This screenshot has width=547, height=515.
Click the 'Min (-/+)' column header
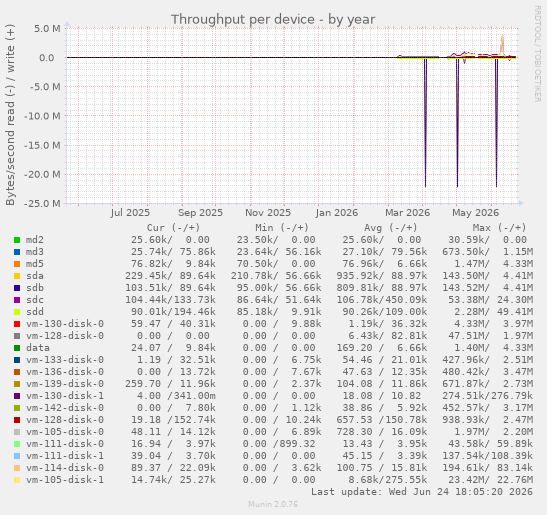(x=282, y=228)
